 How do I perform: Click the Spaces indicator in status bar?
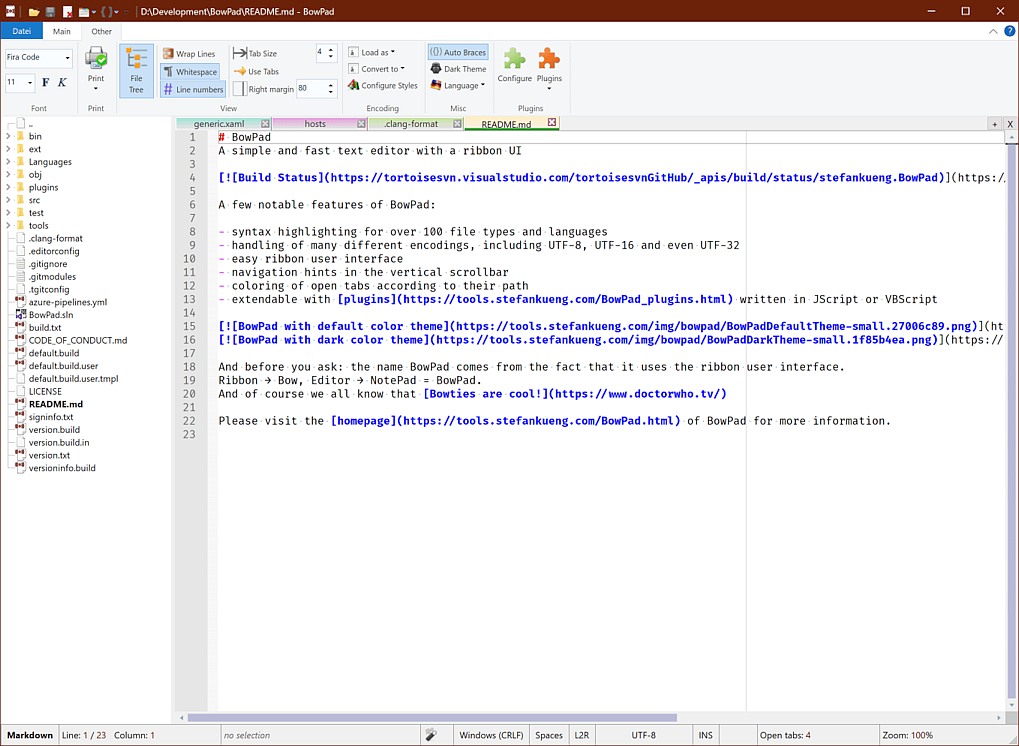point(549,735)
